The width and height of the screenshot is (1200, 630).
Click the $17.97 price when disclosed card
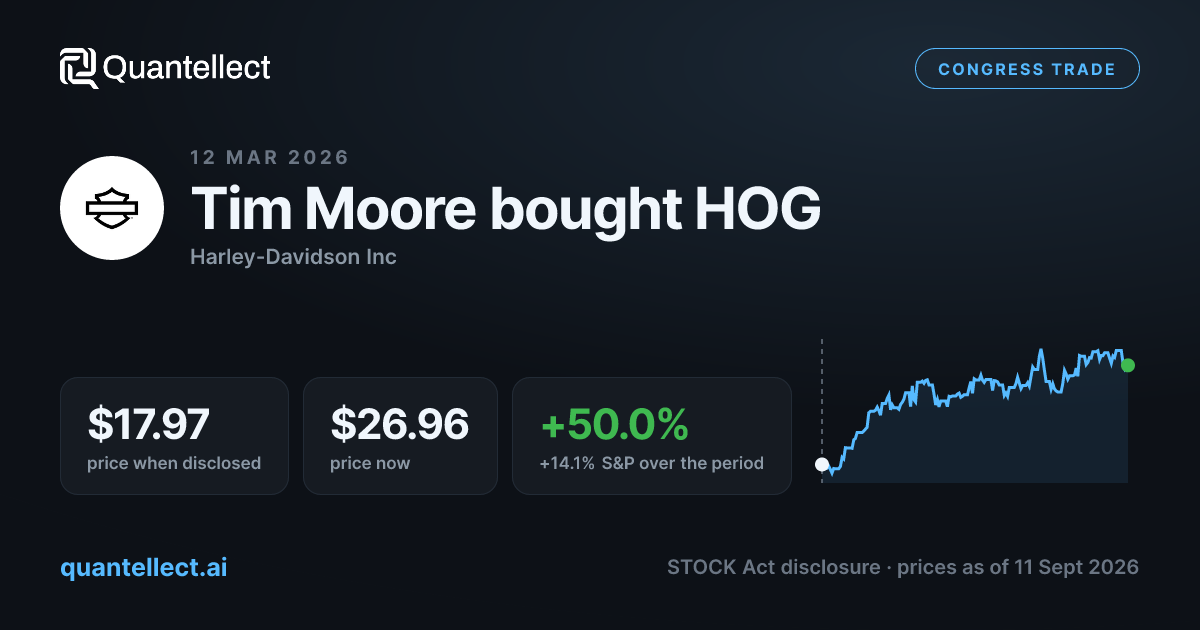coord(174,435)
